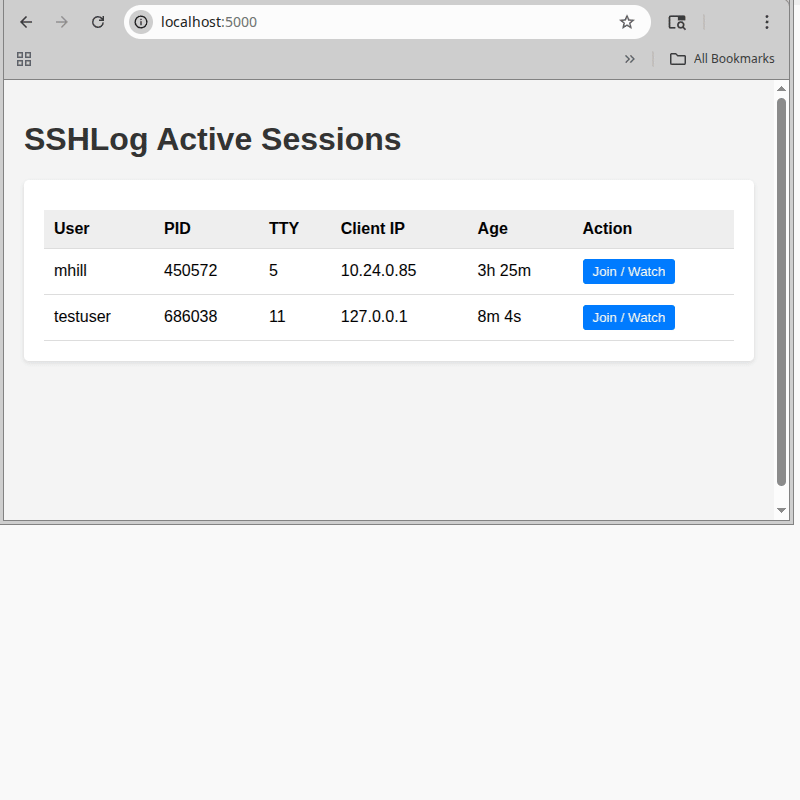The height and width of the screenshot is (800, 800).
Task: Select client IP 10.24.0.85
Action: [378, 270]
